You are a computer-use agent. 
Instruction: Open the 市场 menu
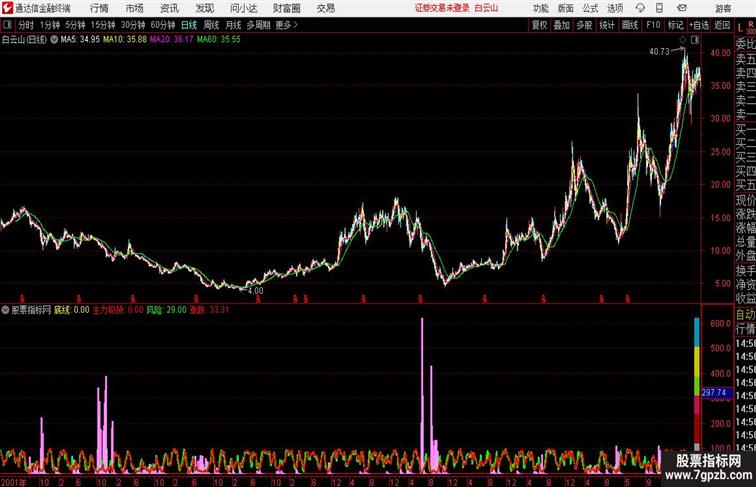pos(135,8)
